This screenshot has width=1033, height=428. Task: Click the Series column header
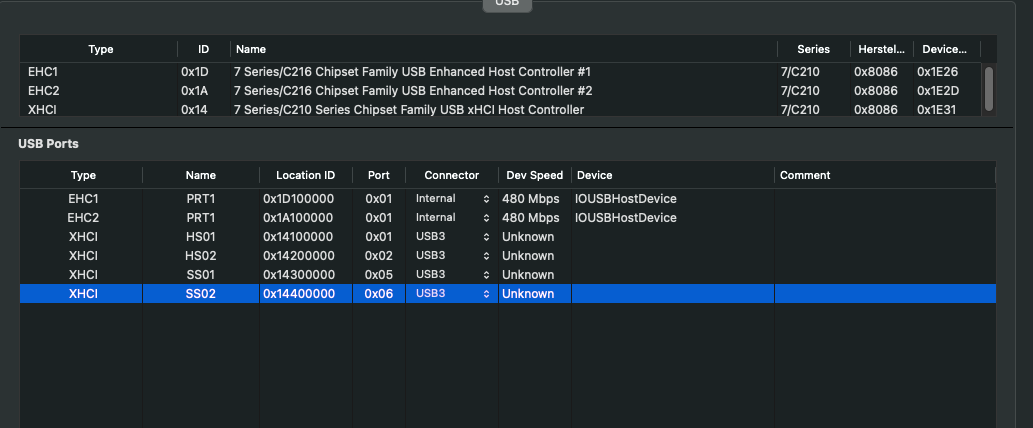[813, 49]
